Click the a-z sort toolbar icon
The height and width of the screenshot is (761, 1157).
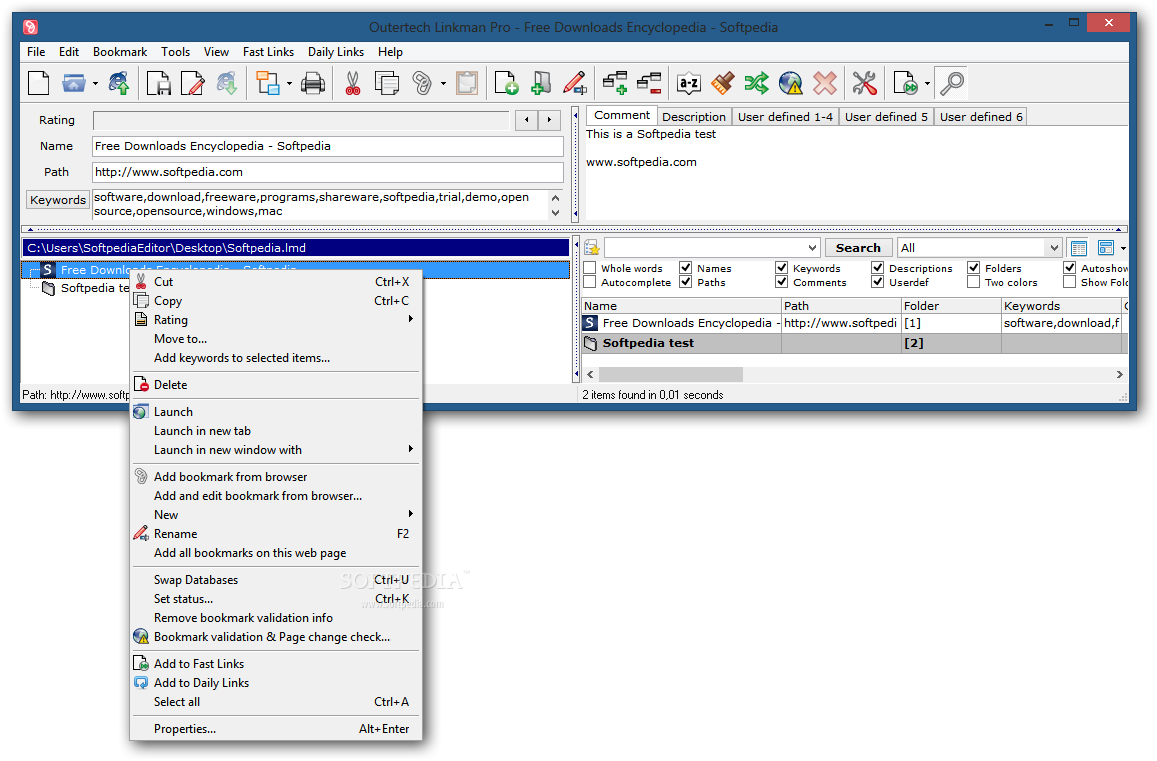[688, 83]
